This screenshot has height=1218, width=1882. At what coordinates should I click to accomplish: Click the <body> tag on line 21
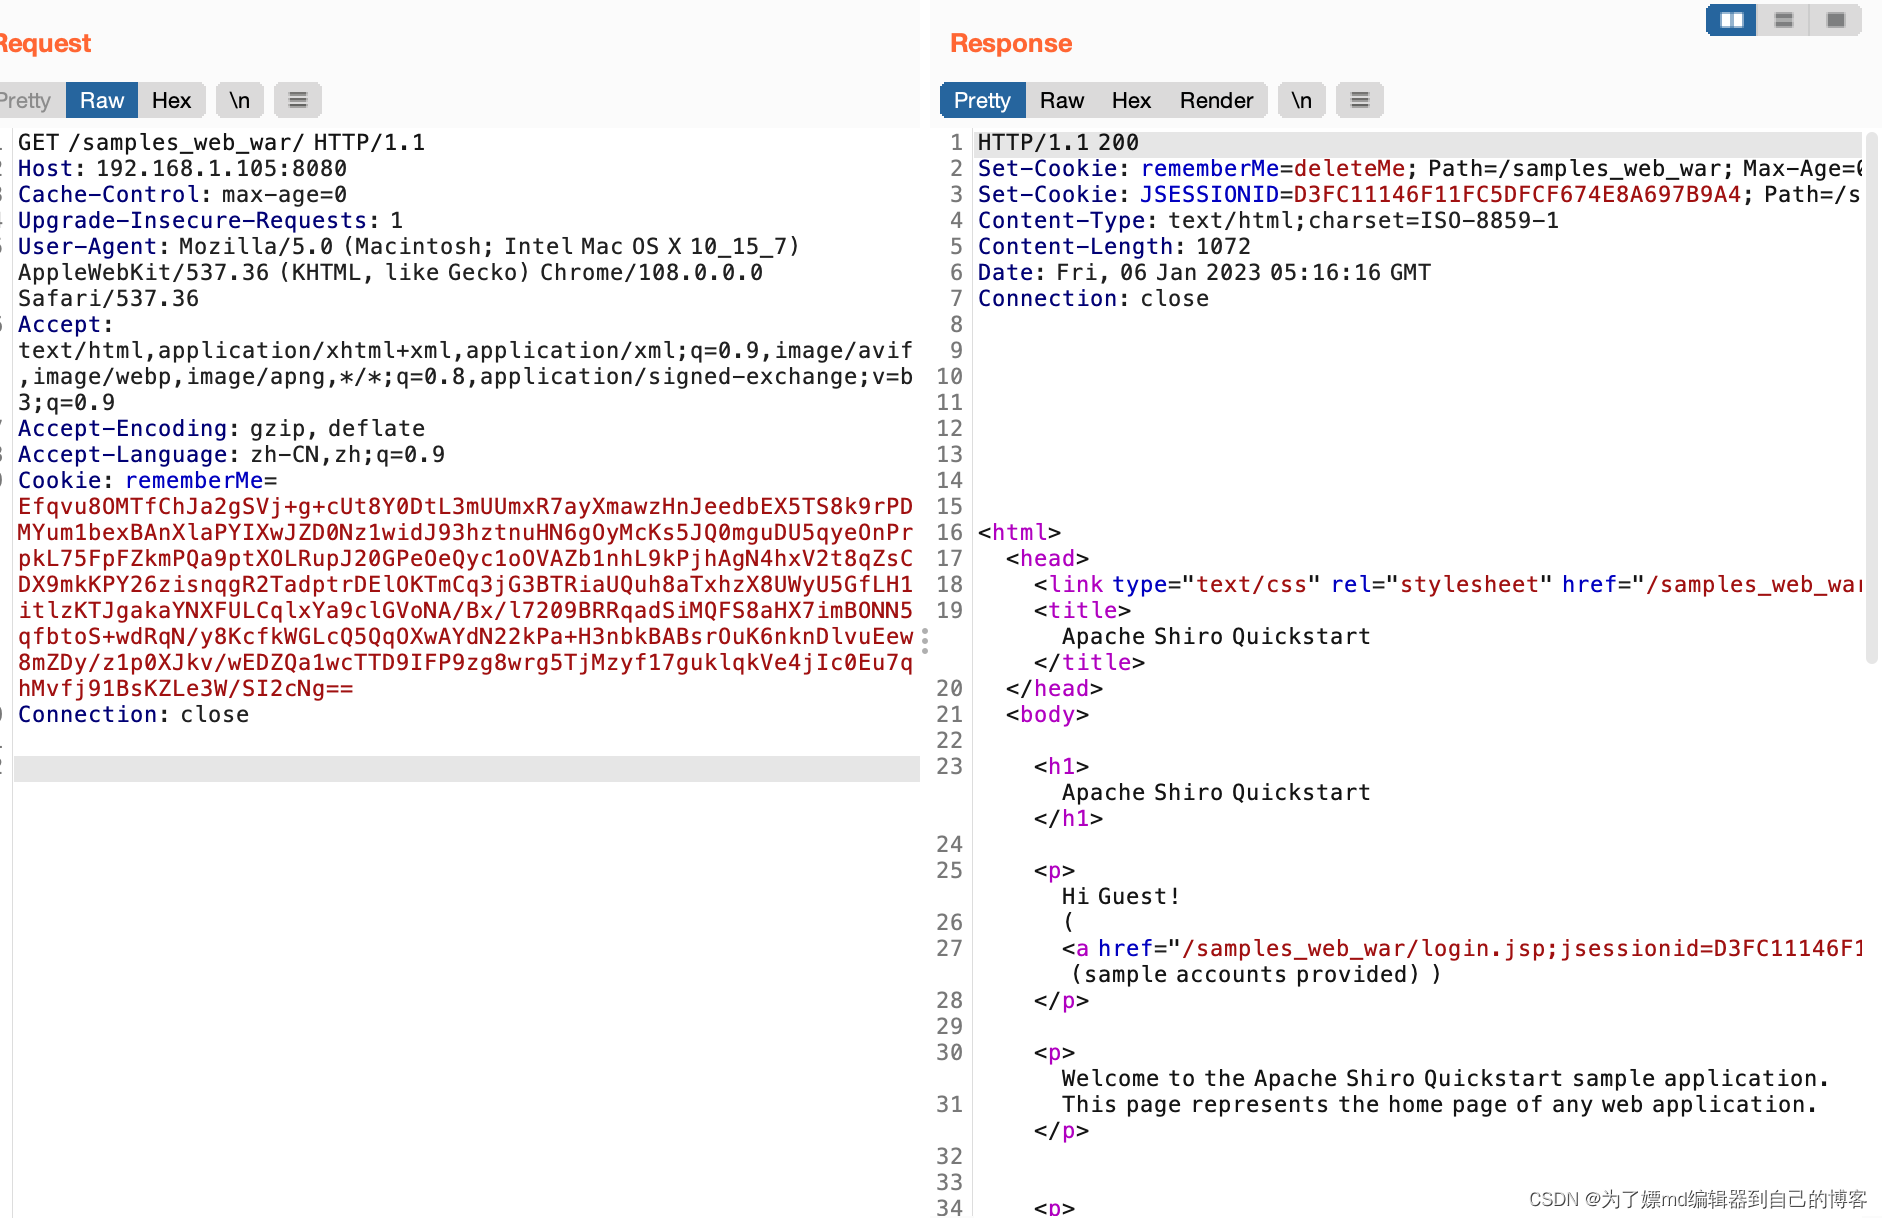1047,714
